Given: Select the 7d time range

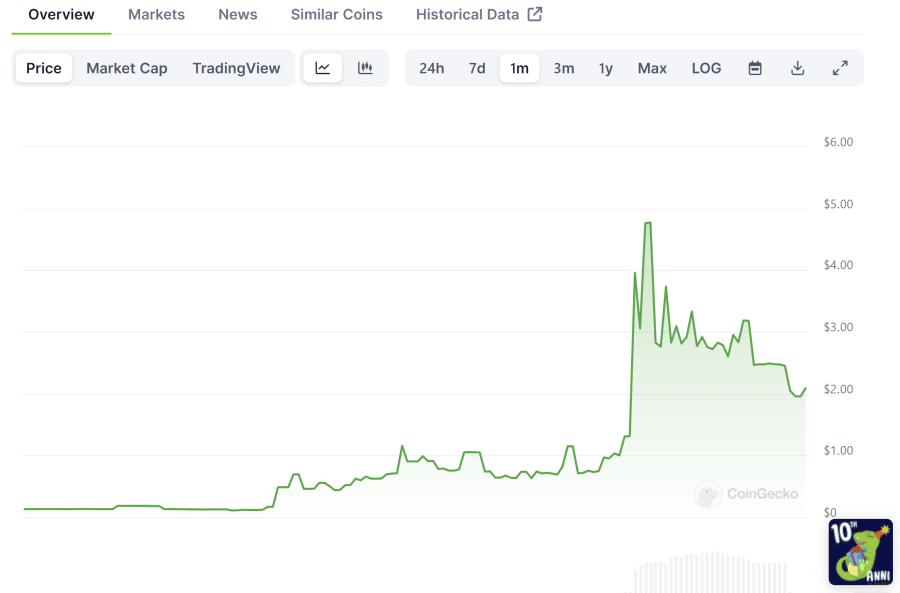Looking at the screenshot, I should [x=477, y=67].
